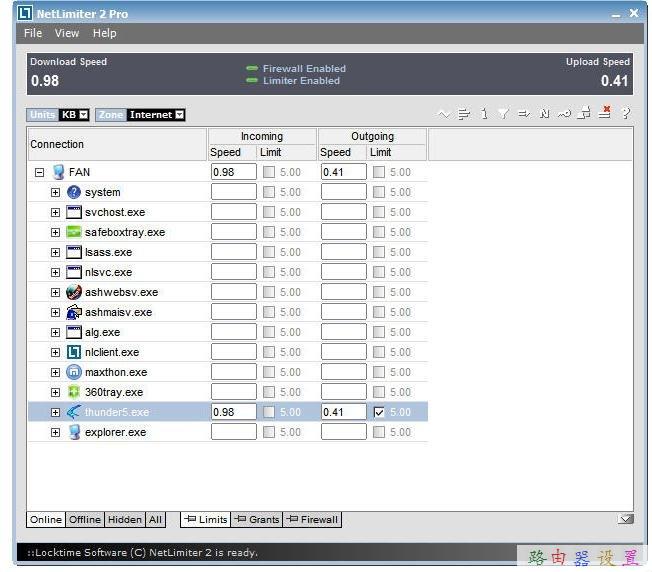Viewport: 652px width, 572px height.
Task: Expand the svchost.exe tree node
Action: [x=56, y=212]
